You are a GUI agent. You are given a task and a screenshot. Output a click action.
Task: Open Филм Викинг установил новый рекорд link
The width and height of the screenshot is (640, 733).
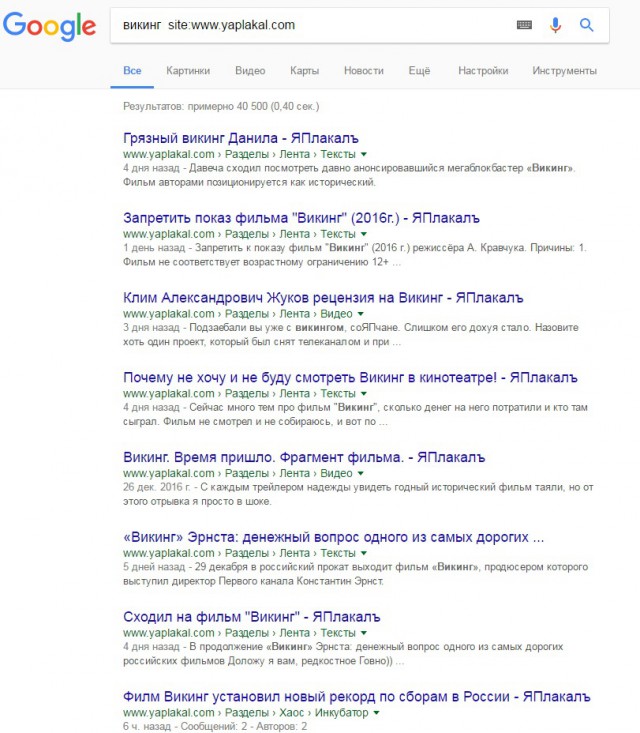coord(357,697)
